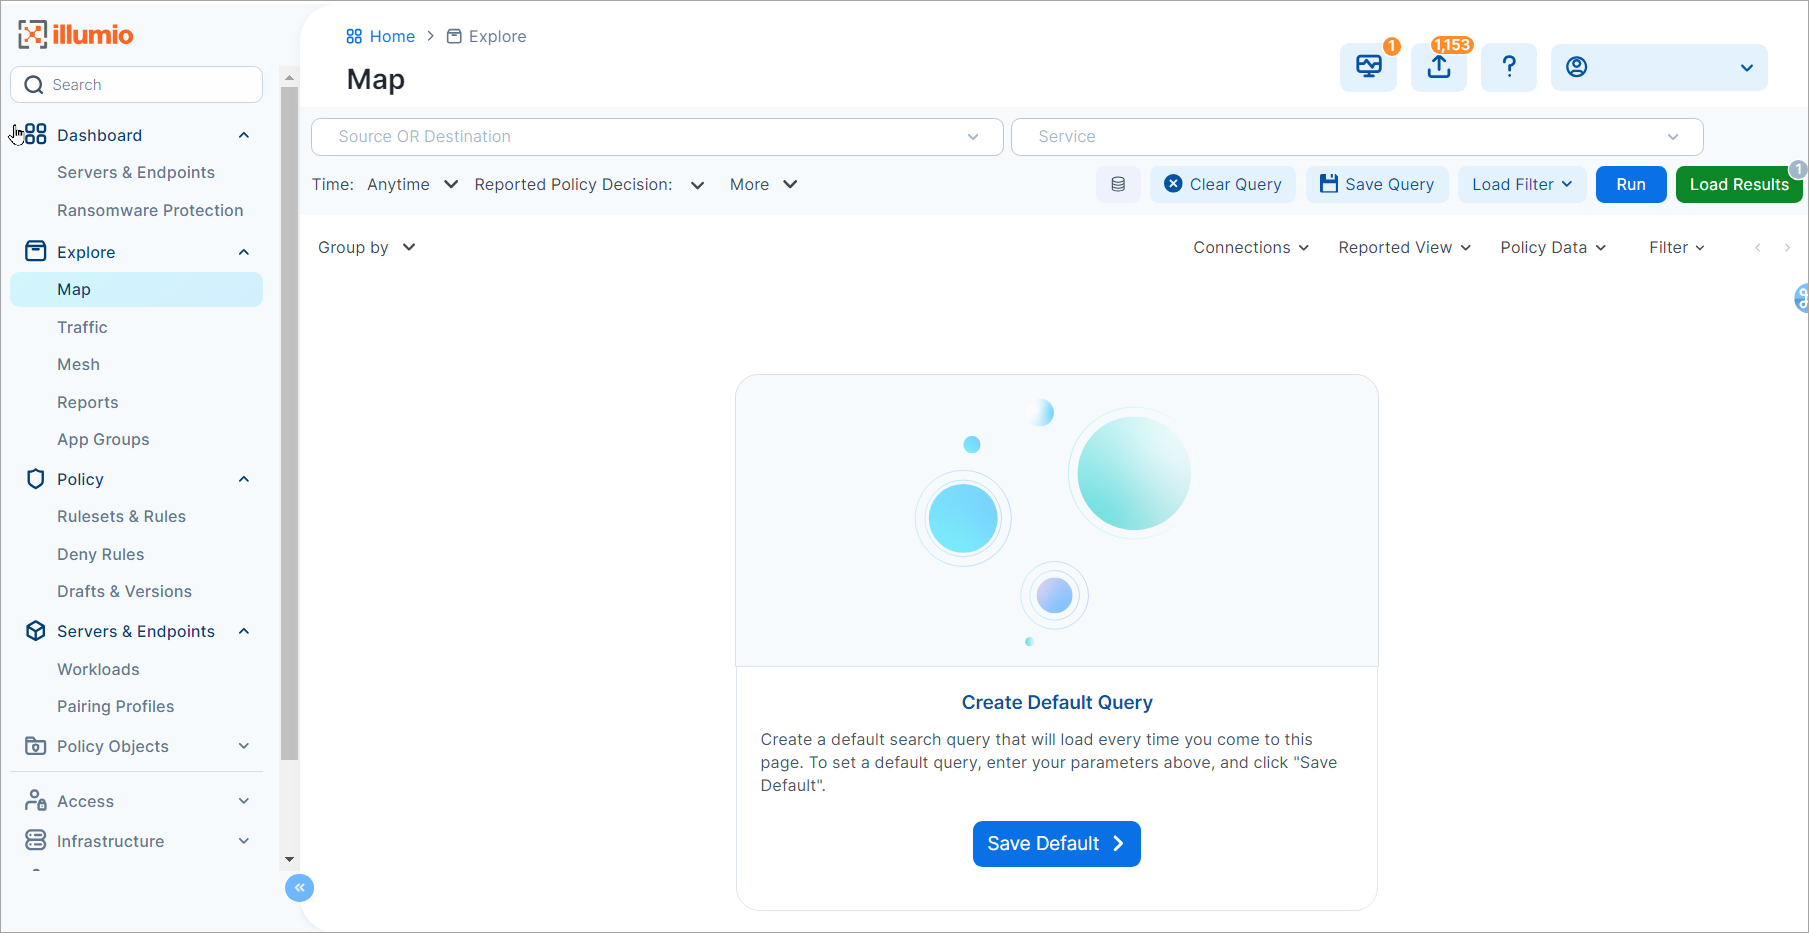
Task: Run the current query
Action: point(1630,184)
